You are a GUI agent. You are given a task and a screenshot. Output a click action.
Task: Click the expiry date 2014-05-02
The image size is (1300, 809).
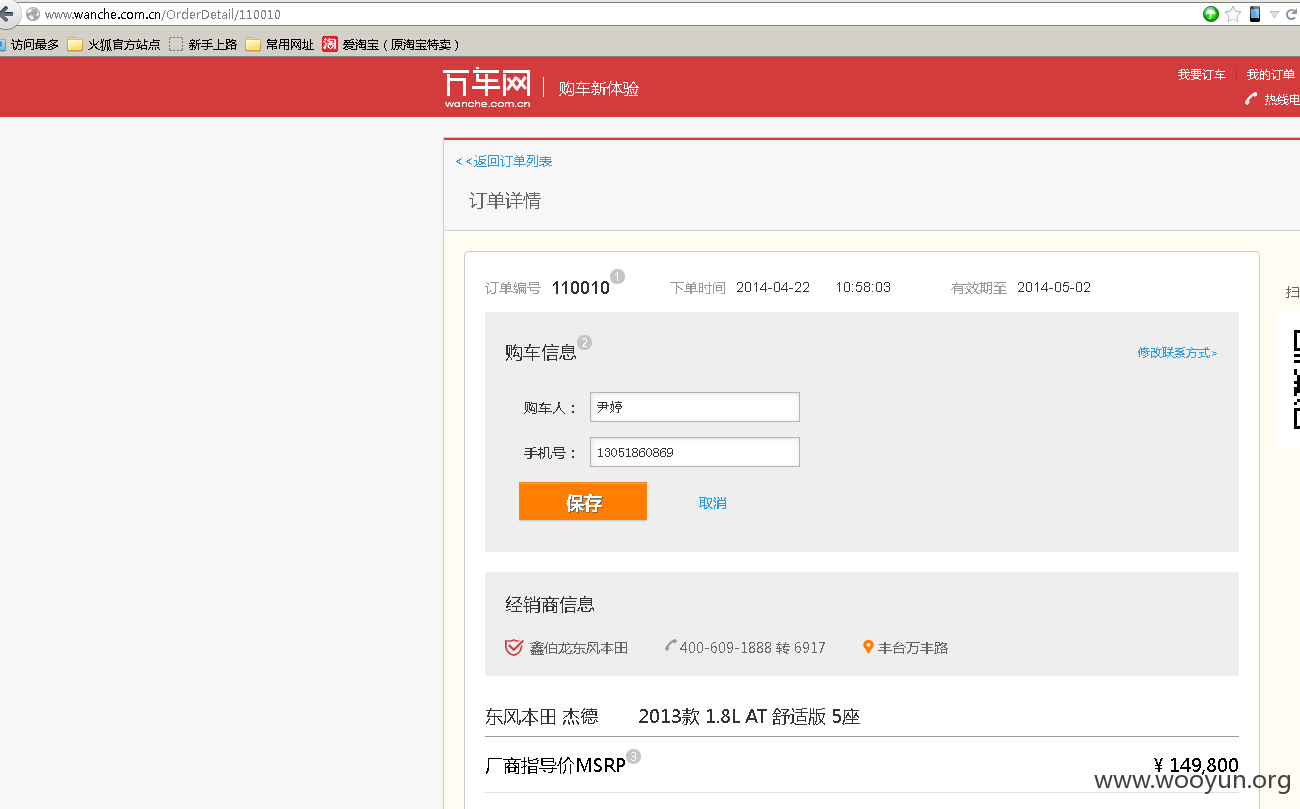[x=1054, y=287]
